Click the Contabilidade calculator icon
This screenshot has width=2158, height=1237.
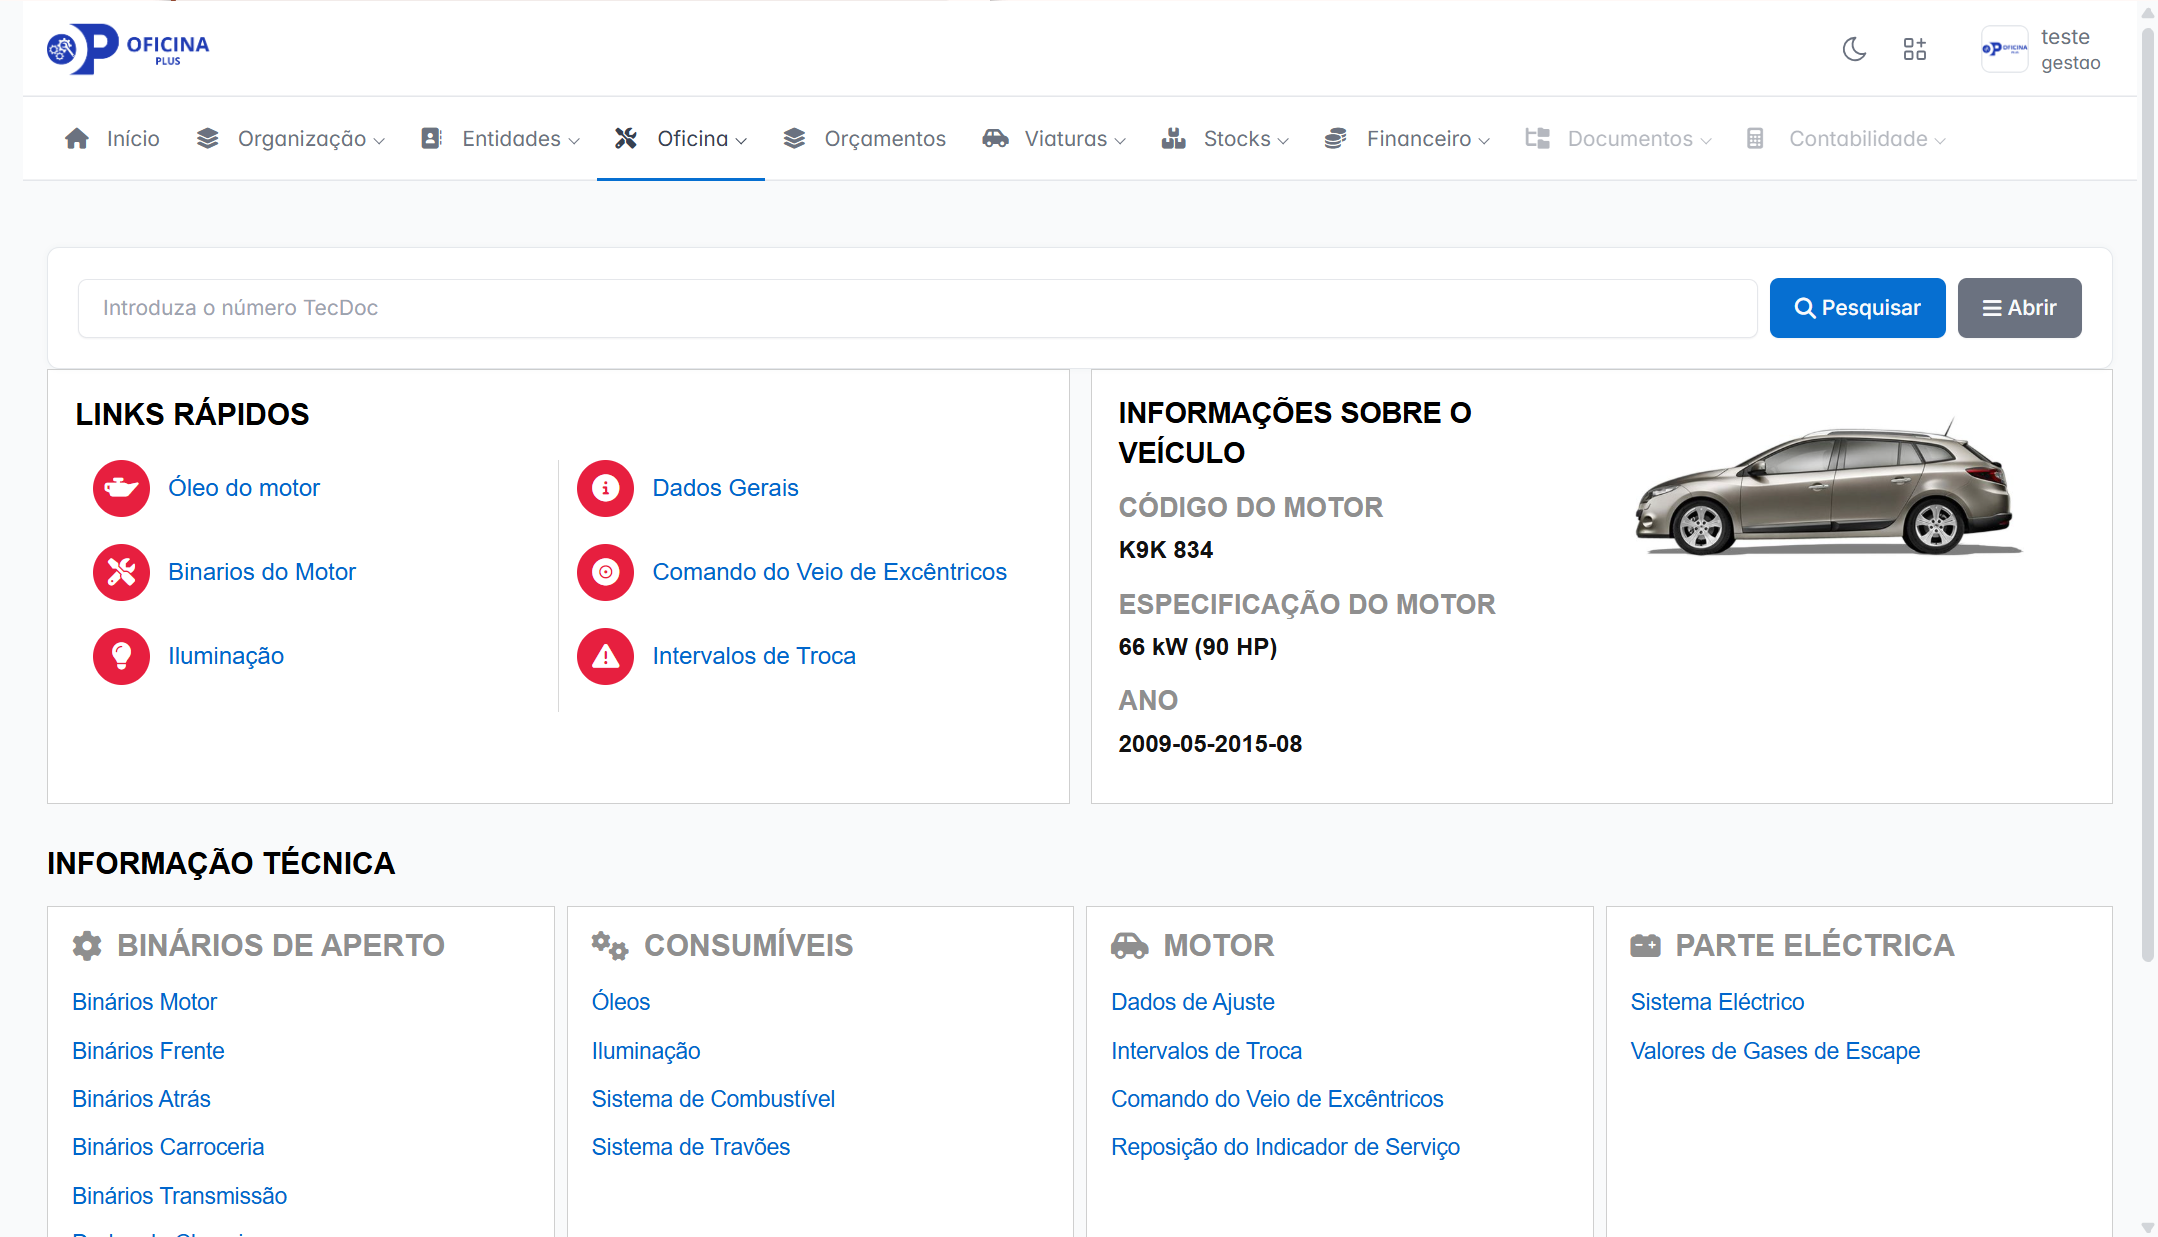pos(1755,139)
